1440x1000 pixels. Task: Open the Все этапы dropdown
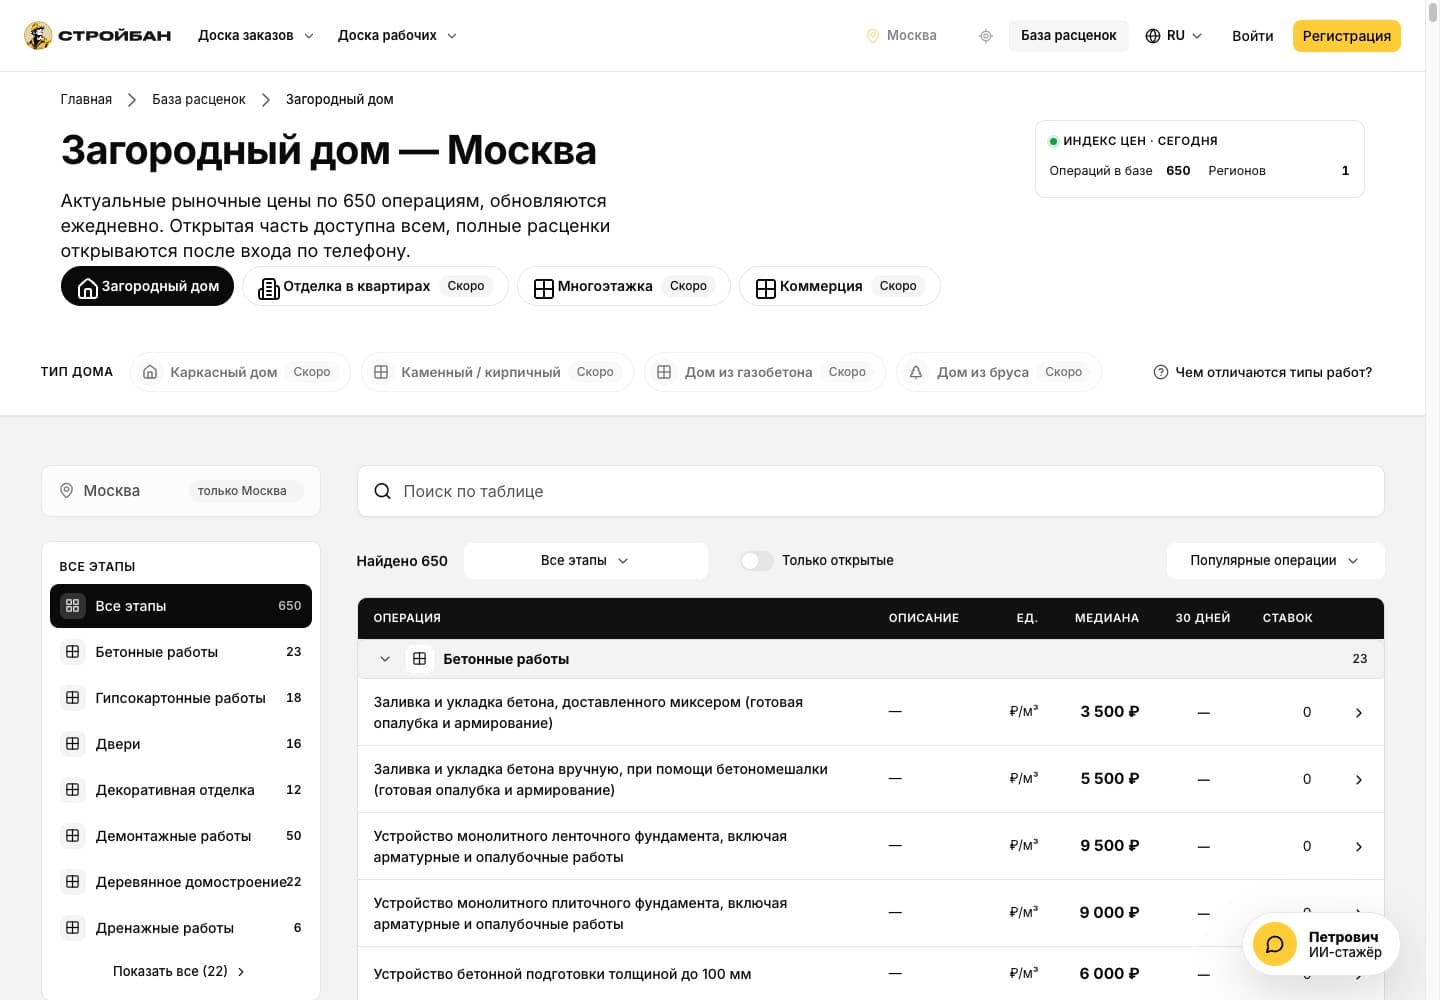(586, 561)
